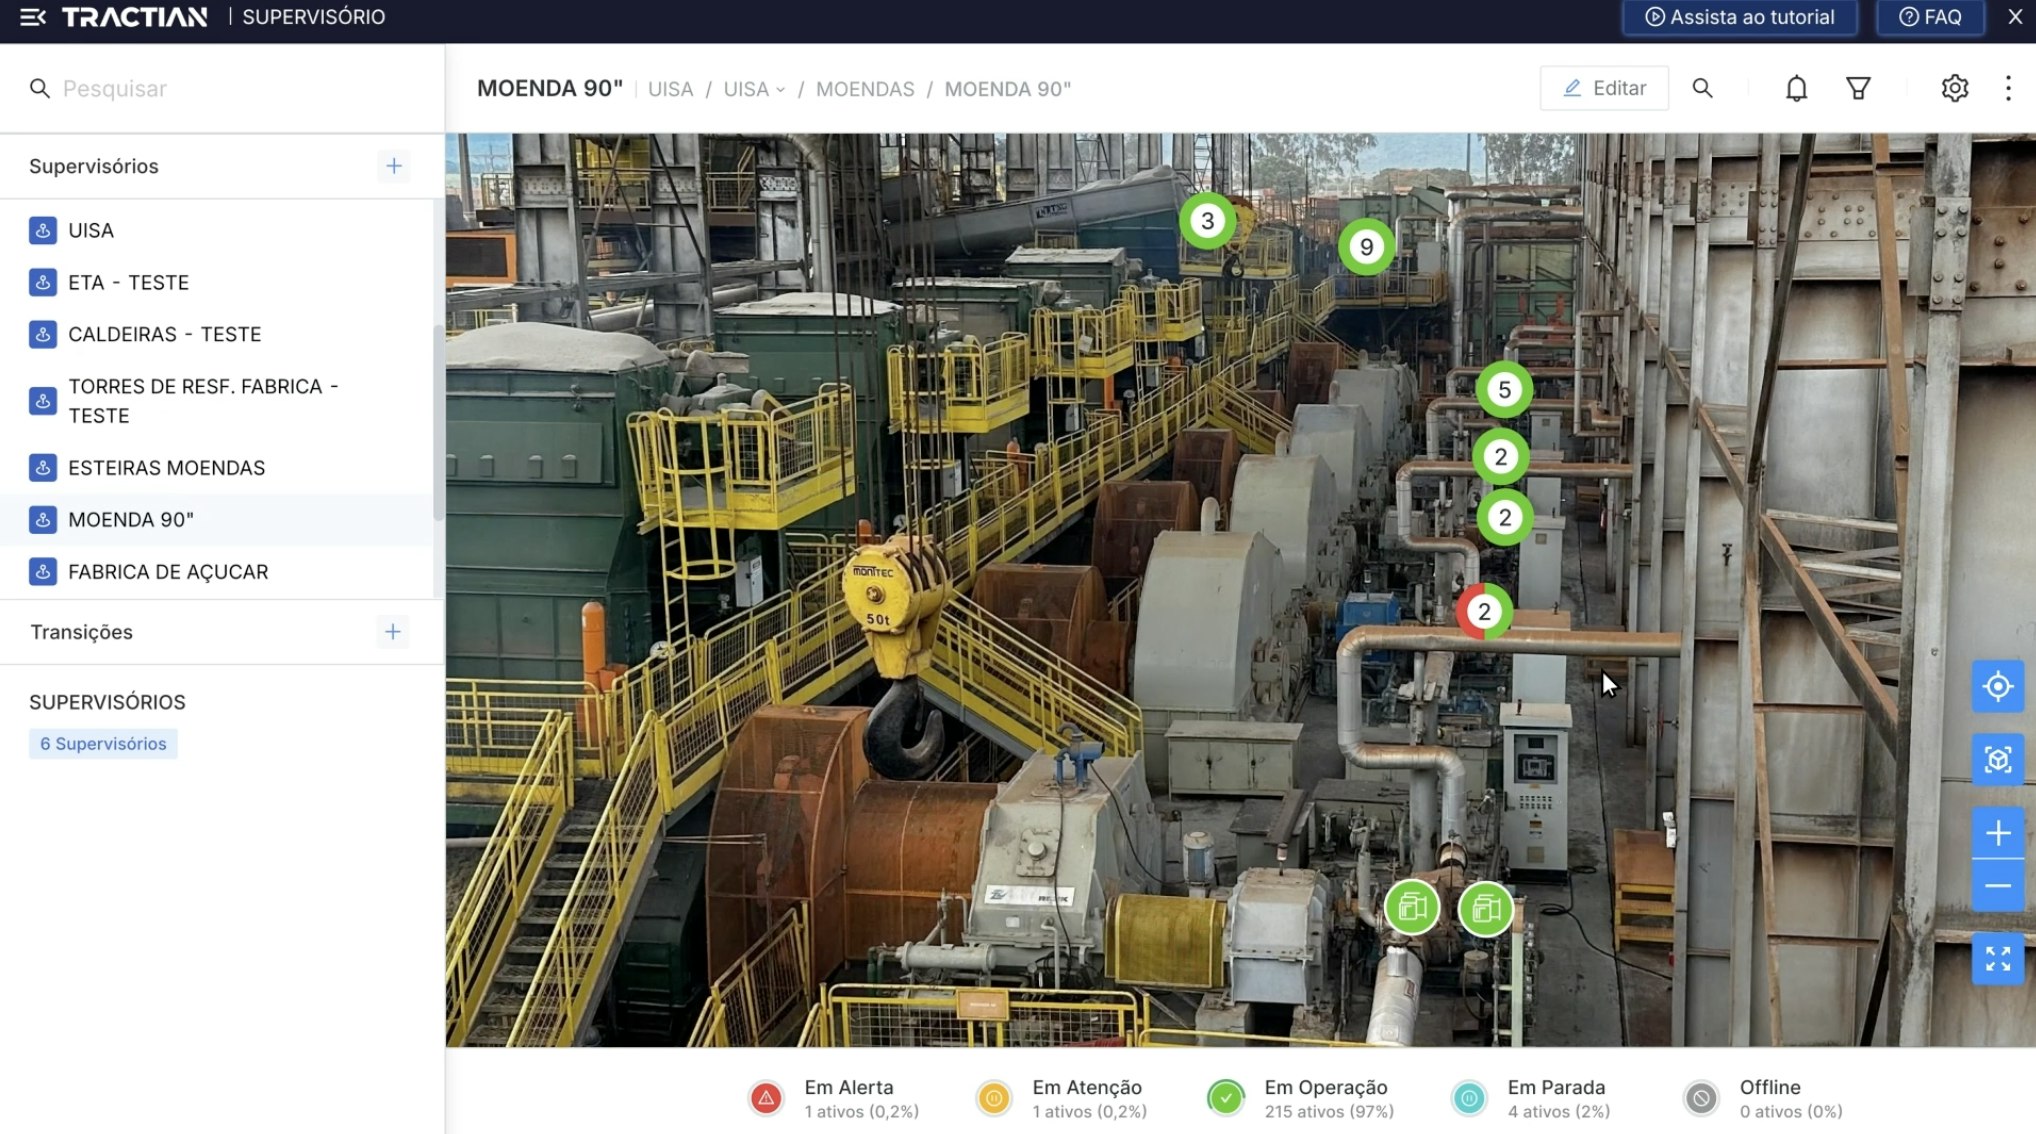Click the recenter target map icon
This screenshot has width=2036, height=1134.
1997,687
